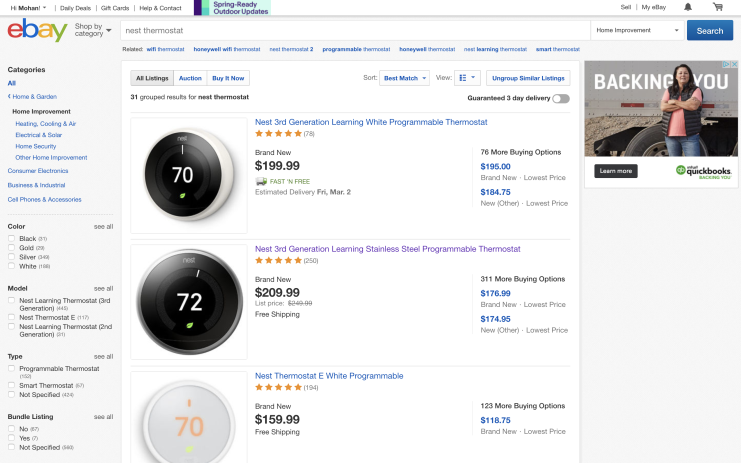Expand Color filter with see all
The image size is (741, 463).
103,227
